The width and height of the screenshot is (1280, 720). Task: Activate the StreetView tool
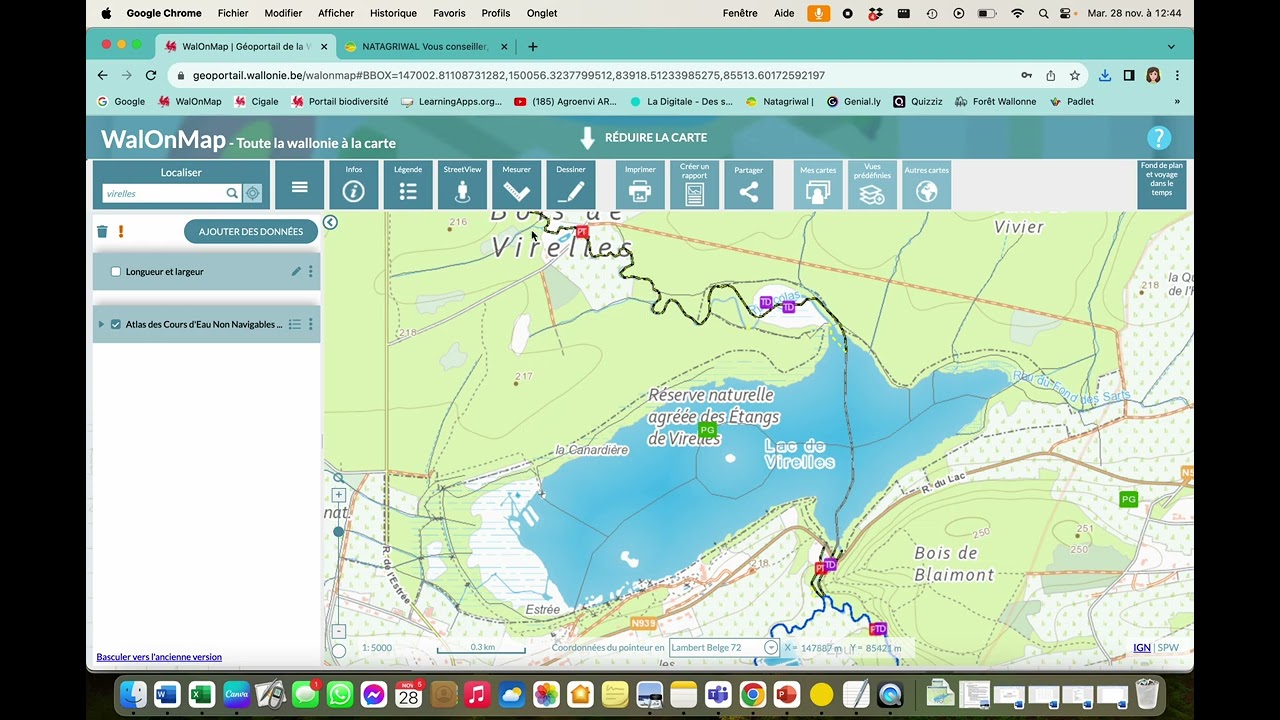462,185
